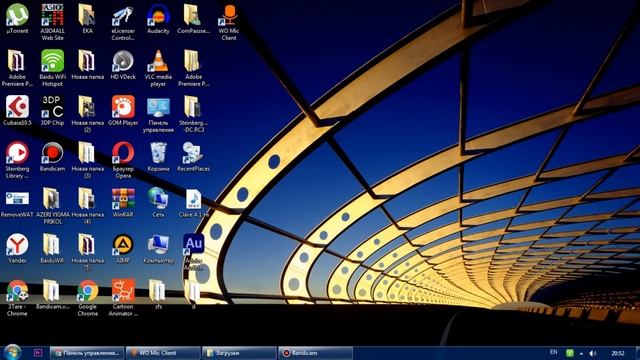The height and width of the screenshot is (360, 640).
Task: Select the RemoveWAT desktop icon
Action: click(x=17, y=203)
